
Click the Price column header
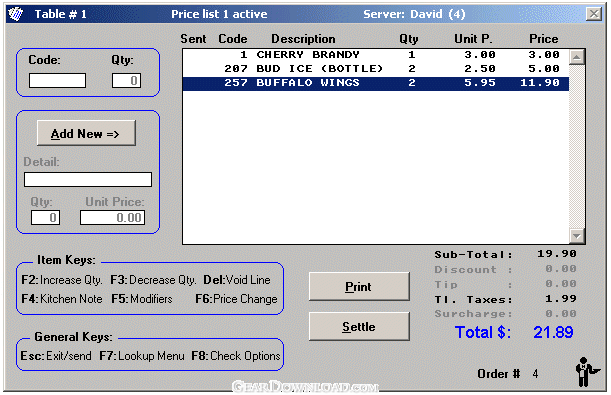click(x=544, y=39)
